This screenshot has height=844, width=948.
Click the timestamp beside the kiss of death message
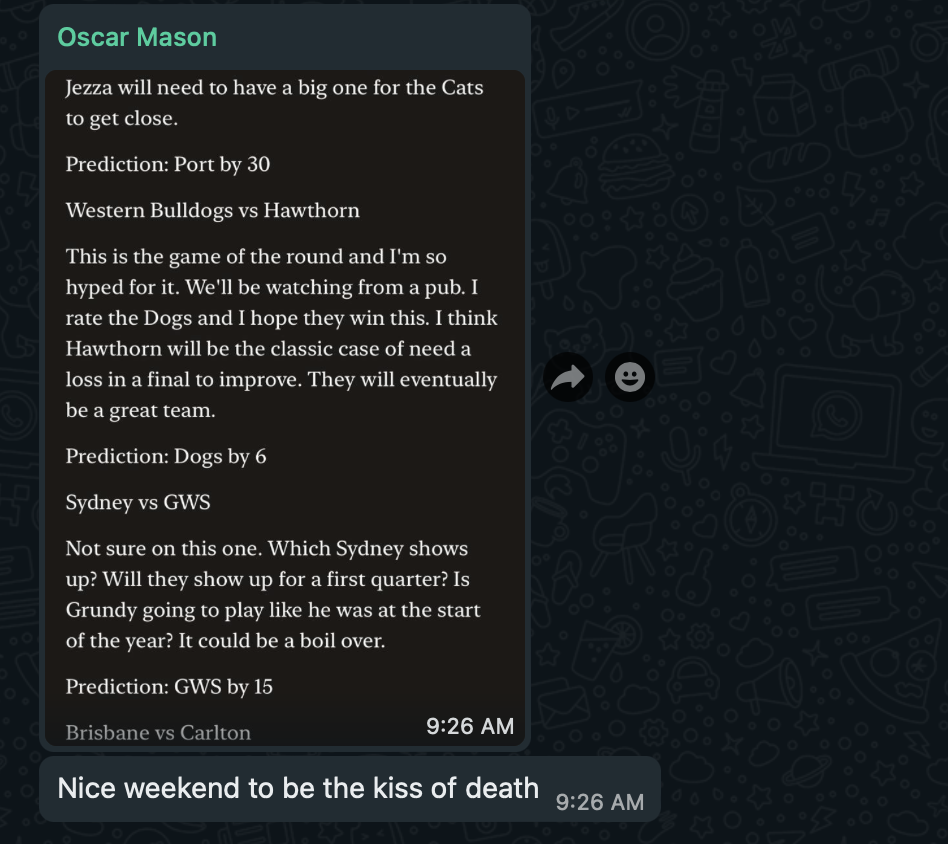point(600,801)
